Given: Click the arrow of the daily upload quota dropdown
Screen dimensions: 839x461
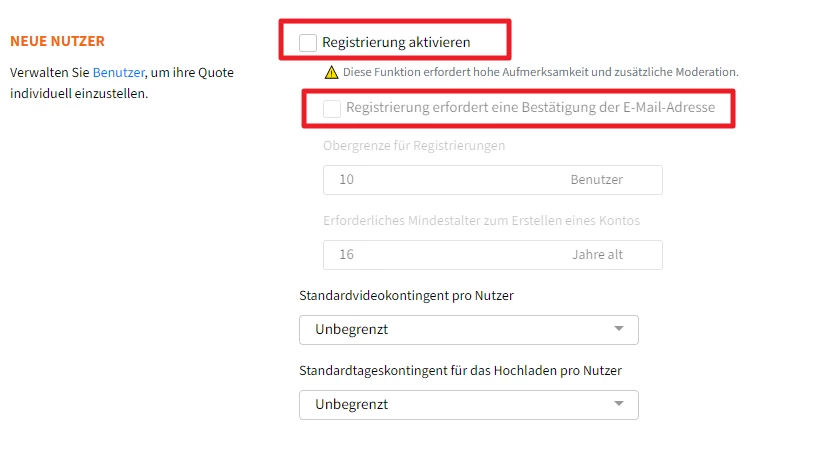Looking at the screenshot, I should [619, 404].
